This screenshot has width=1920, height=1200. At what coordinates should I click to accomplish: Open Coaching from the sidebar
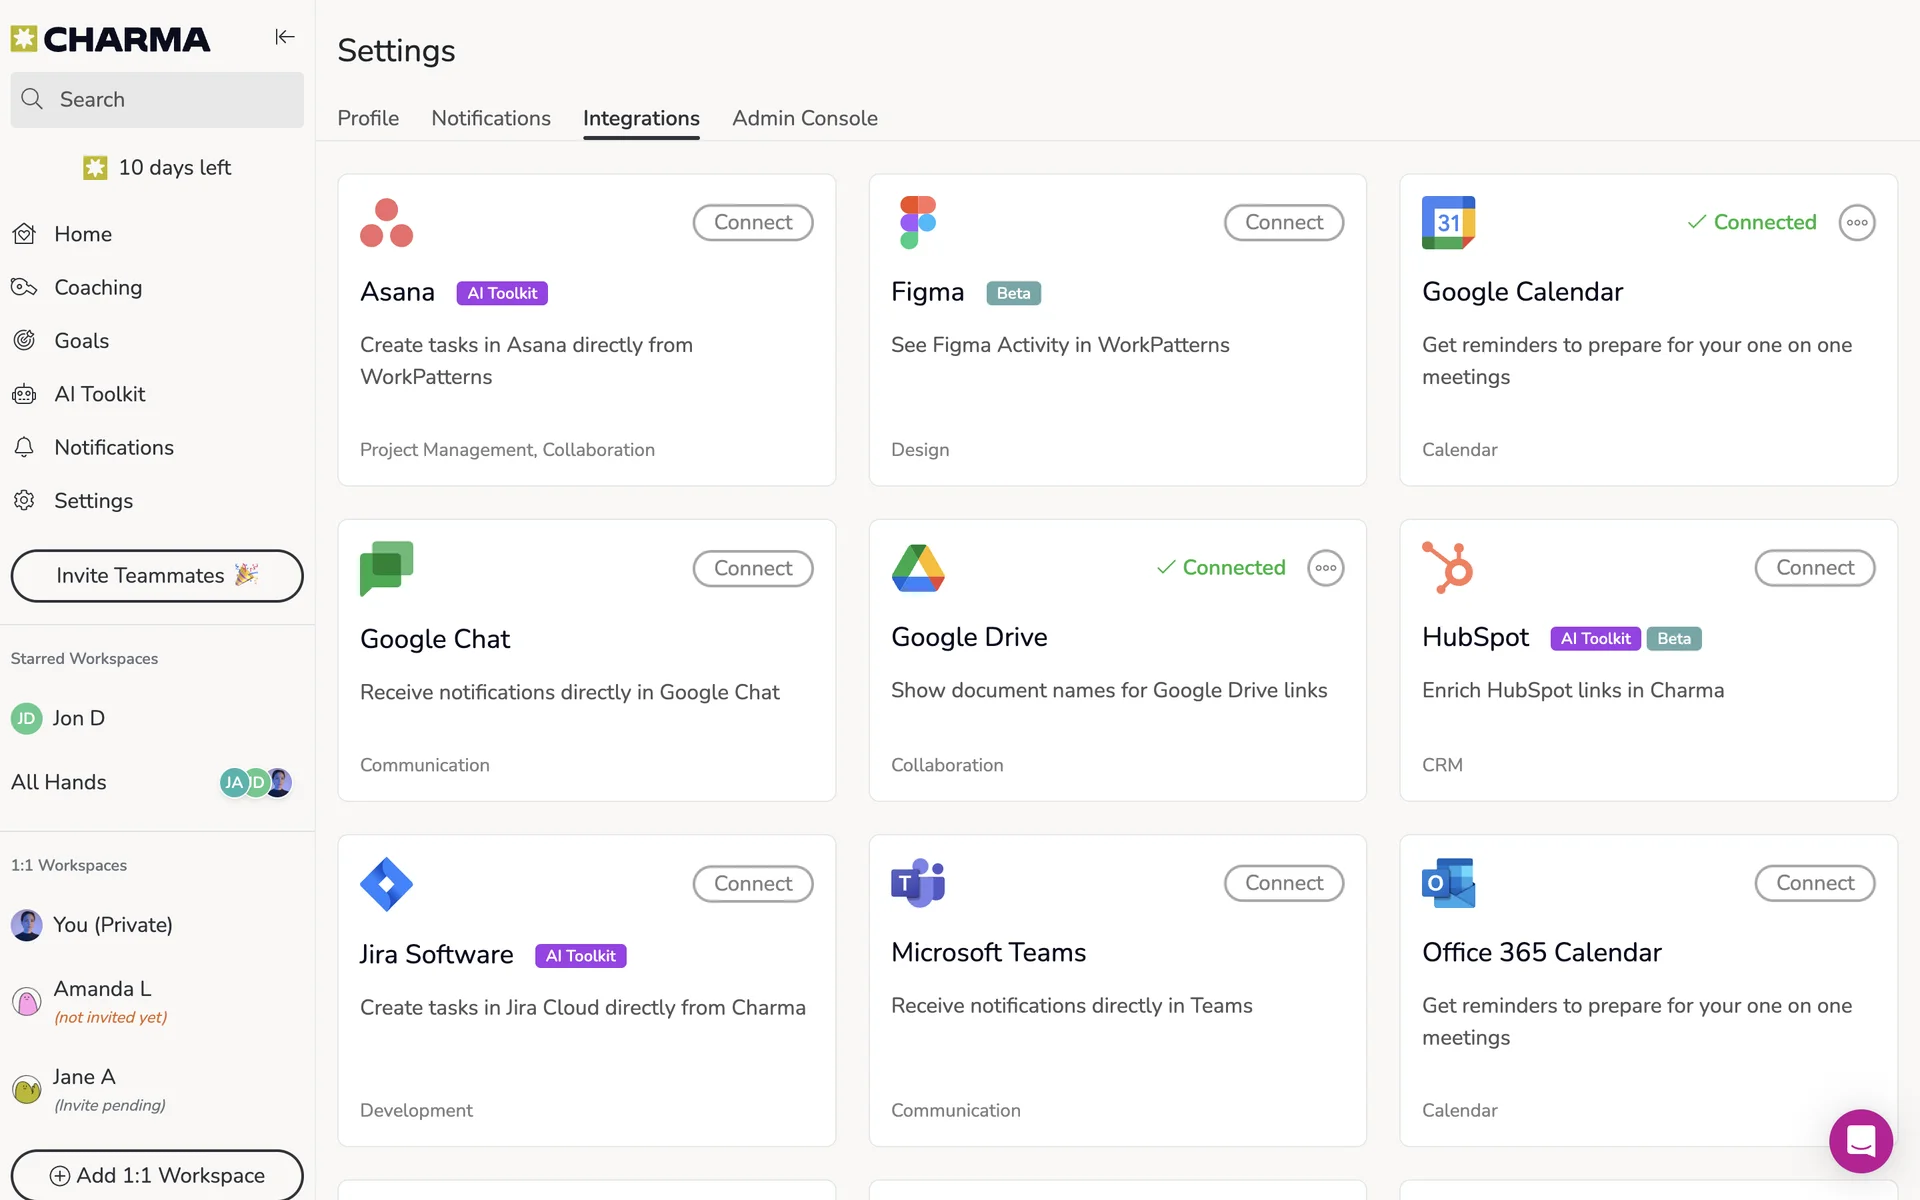98,288
